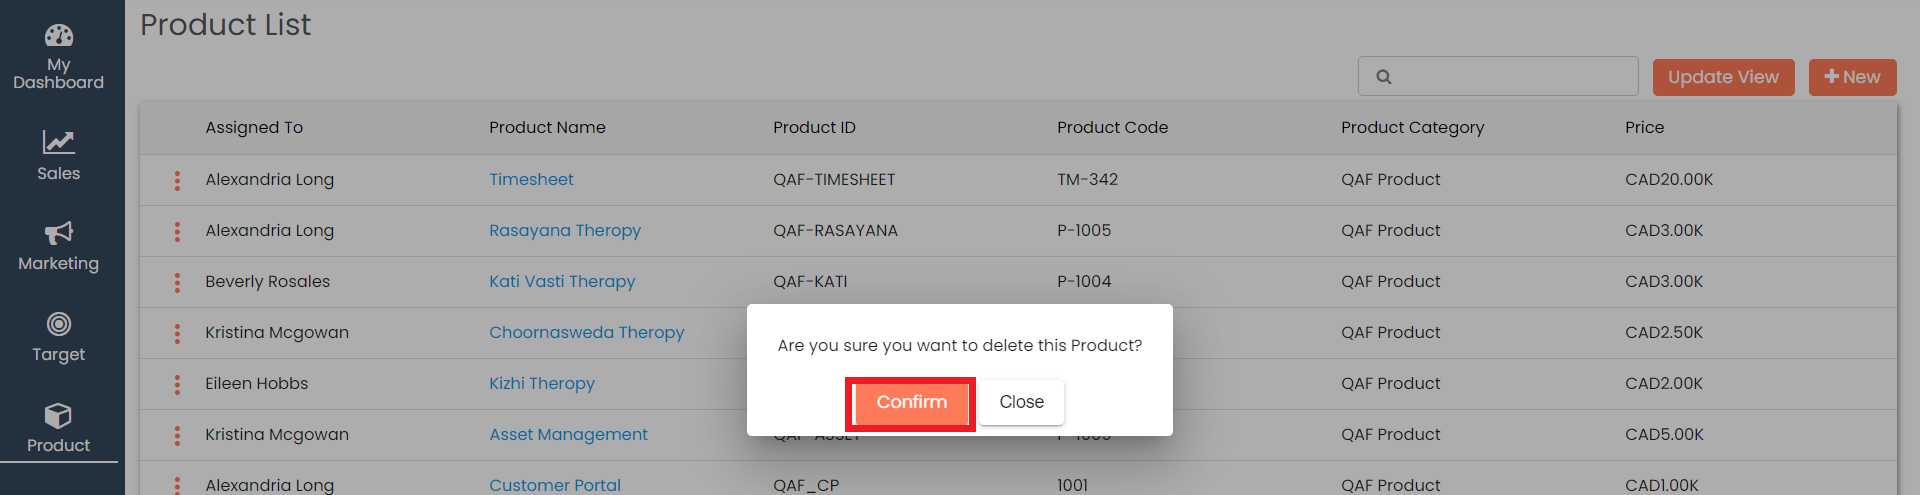Open the row menu for Timesheet
Viewport: 1920px width, 495px height.
click(x=178, y=181)
